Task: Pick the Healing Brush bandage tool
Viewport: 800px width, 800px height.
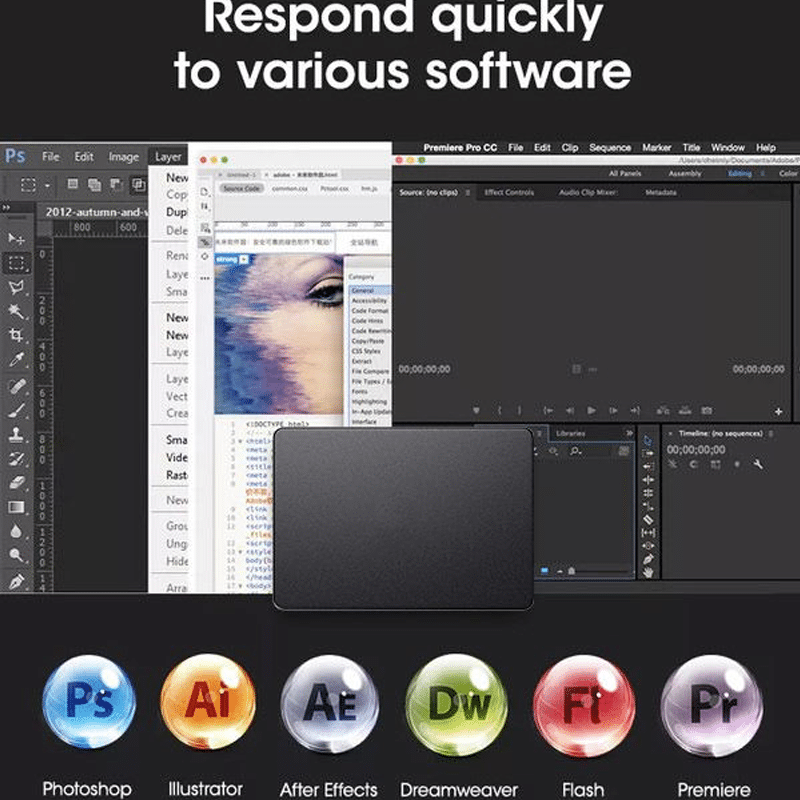Action: click(16, 386)
